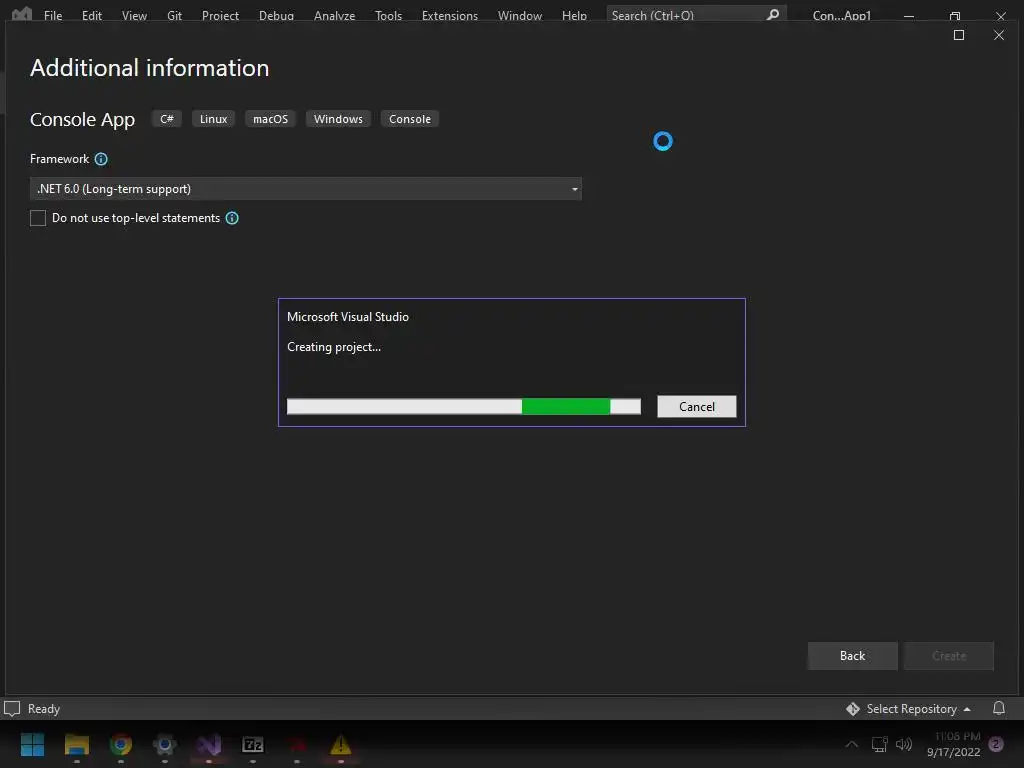Screen dimensions: 1024x768
Task: Click the 'Creating project...' text
Action: click(x=334, y=347)
